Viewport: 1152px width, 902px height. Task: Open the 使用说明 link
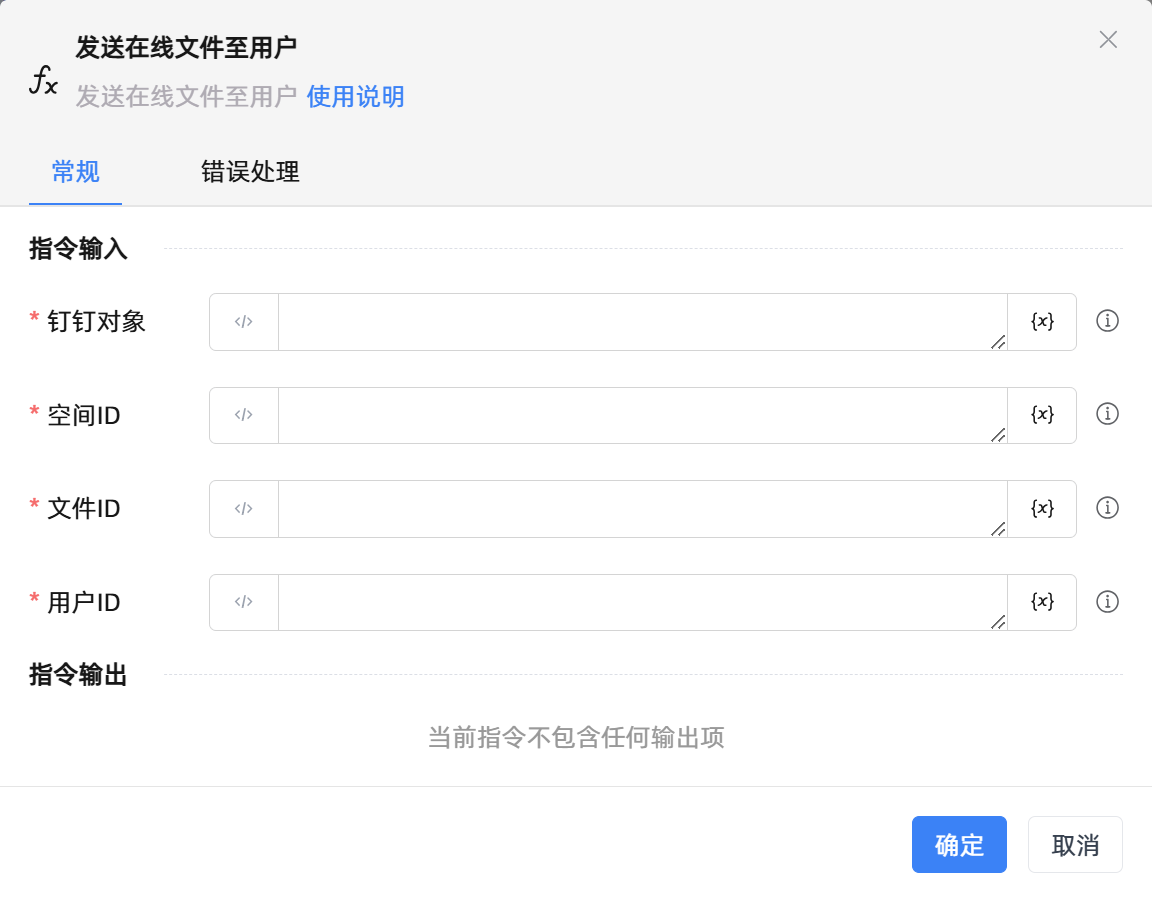(x=355, y=97)
